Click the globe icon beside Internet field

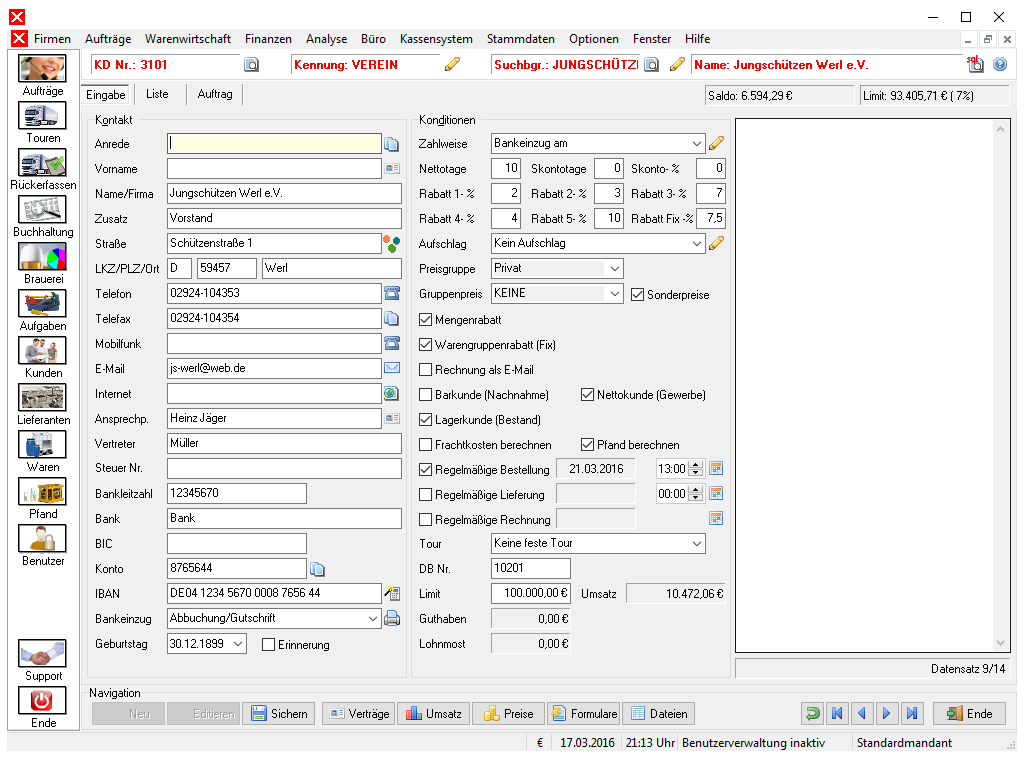tap(391, 393)
